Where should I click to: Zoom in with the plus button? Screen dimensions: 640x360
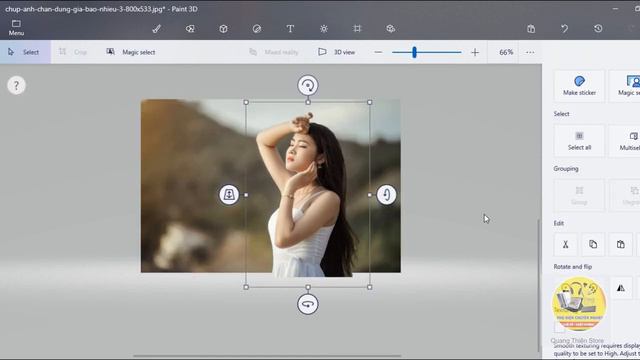point(475,52)
